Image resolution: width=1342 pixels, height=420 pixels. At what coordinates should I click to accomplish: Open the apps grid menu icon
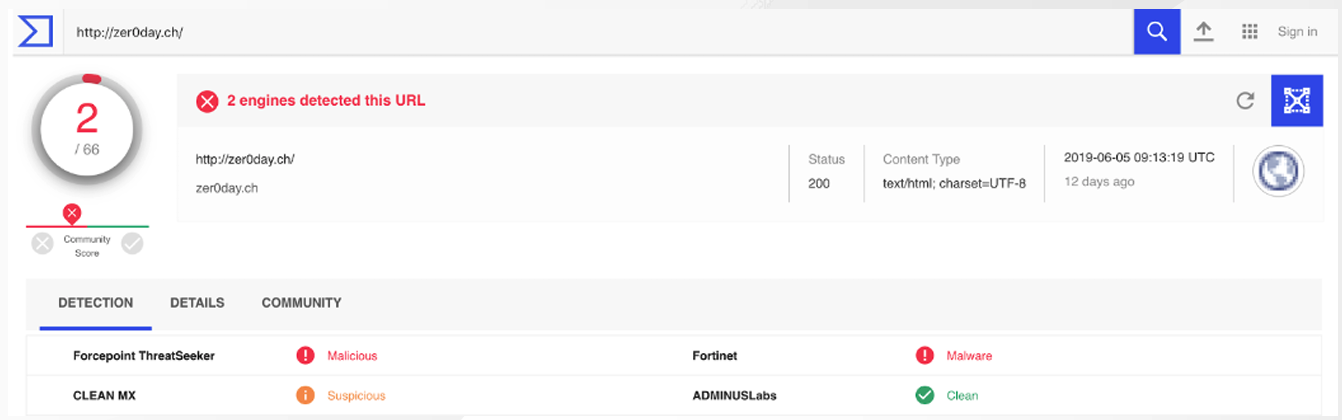tap(1249, 32)
